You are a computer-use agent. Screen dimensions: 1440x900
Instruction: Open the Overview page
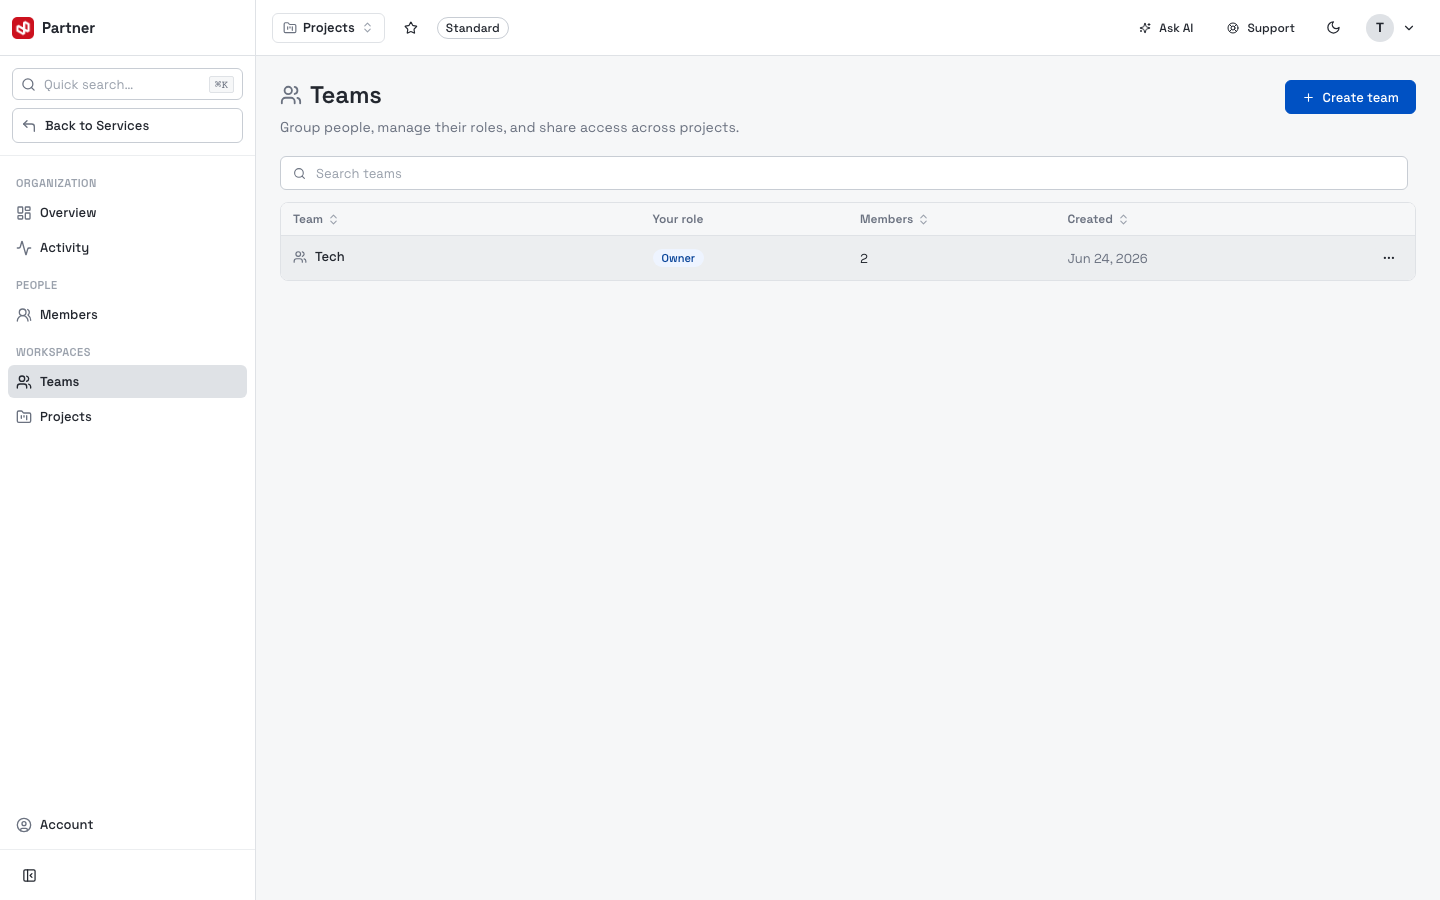127,213
